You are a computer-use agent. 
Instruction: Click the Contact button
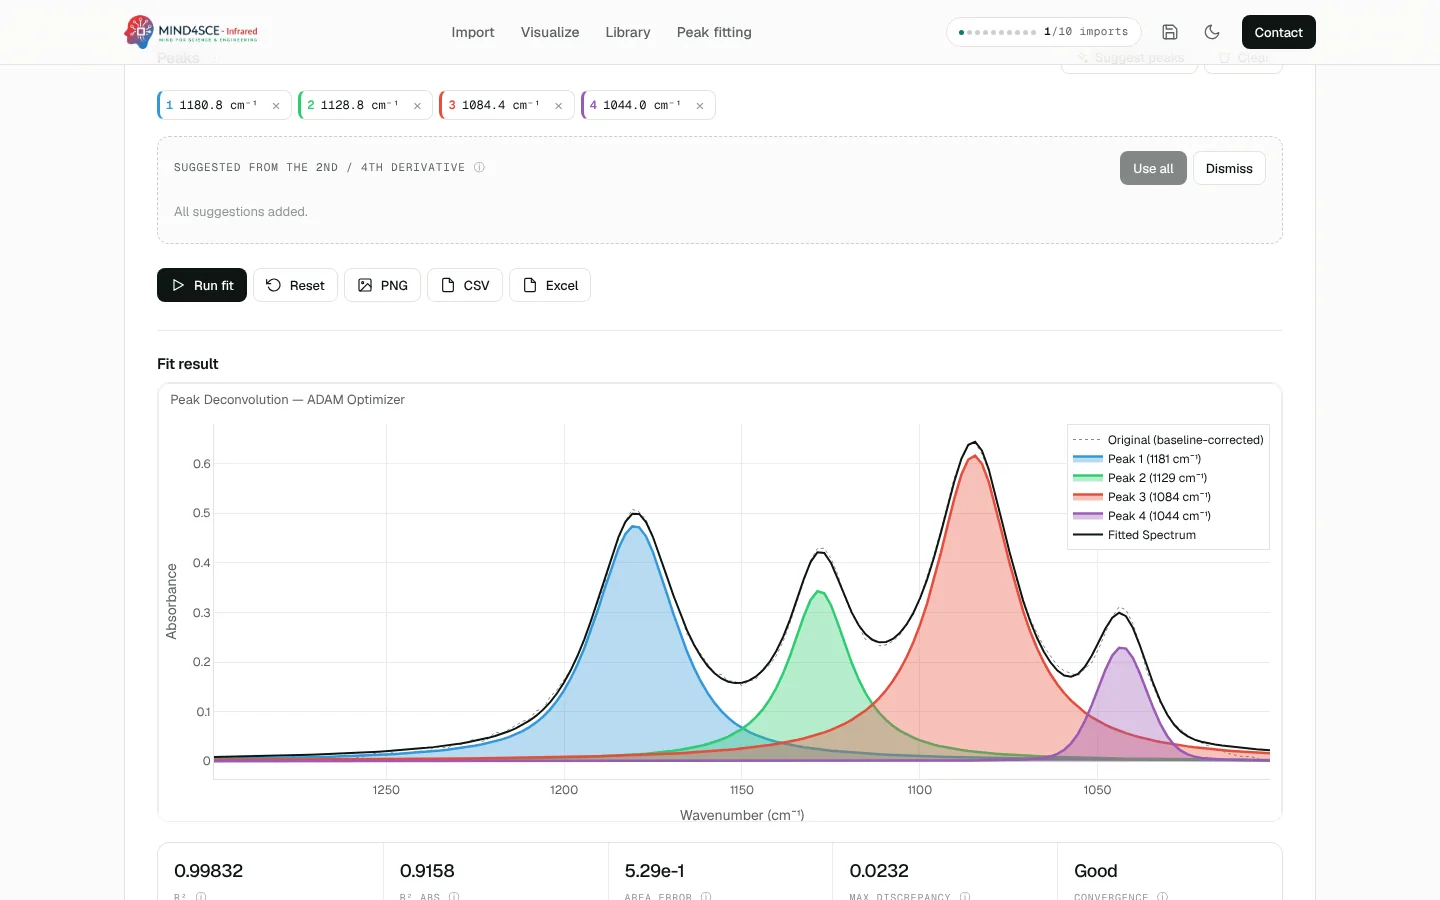tap(1278, 32)
